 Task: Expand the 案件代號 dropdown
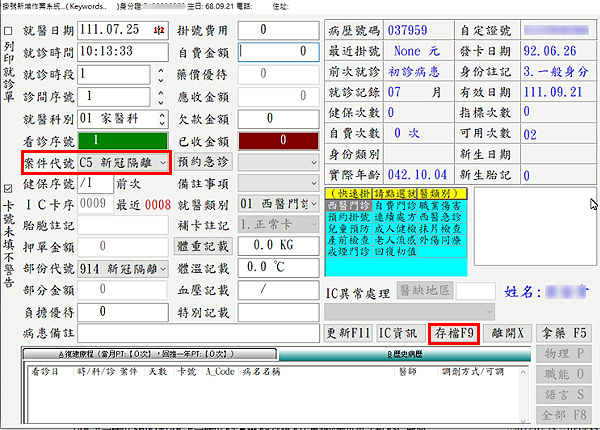[162, 162]
